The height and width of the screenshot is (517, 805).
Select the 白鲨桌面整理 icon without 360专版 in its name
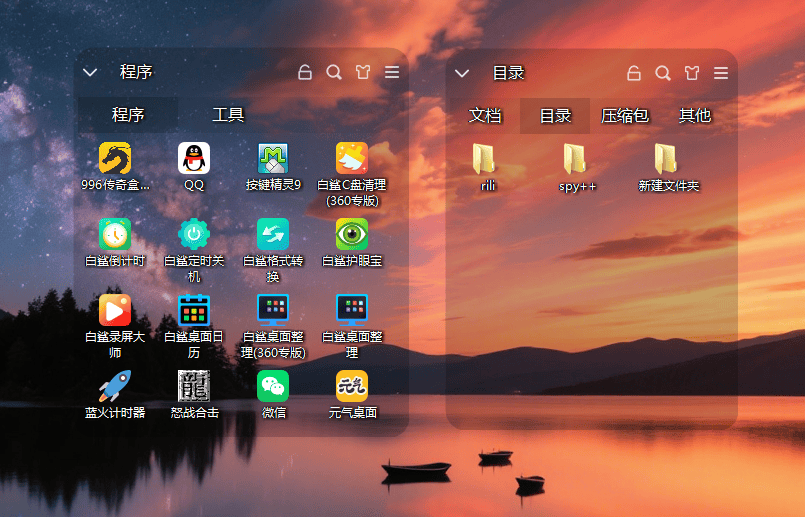(352, 310)
